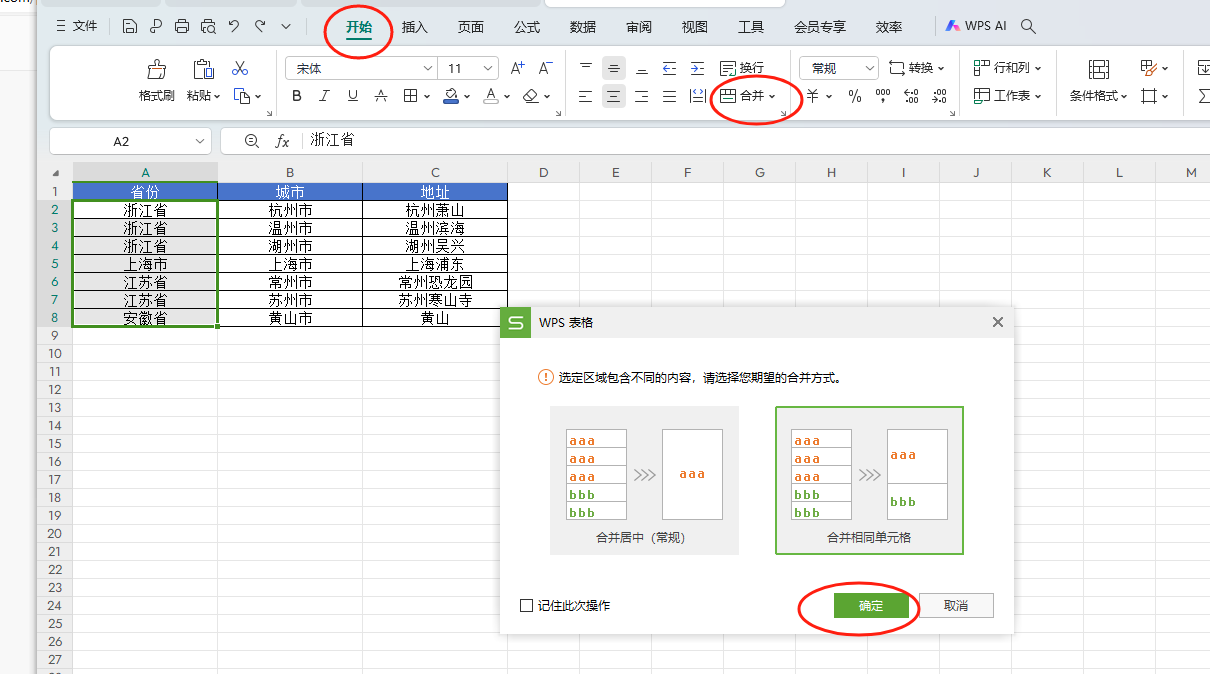Click the WPS AI button
The height and width of the screenshot is (674, 1210).
pyautogui.click(x=976, y=26)
